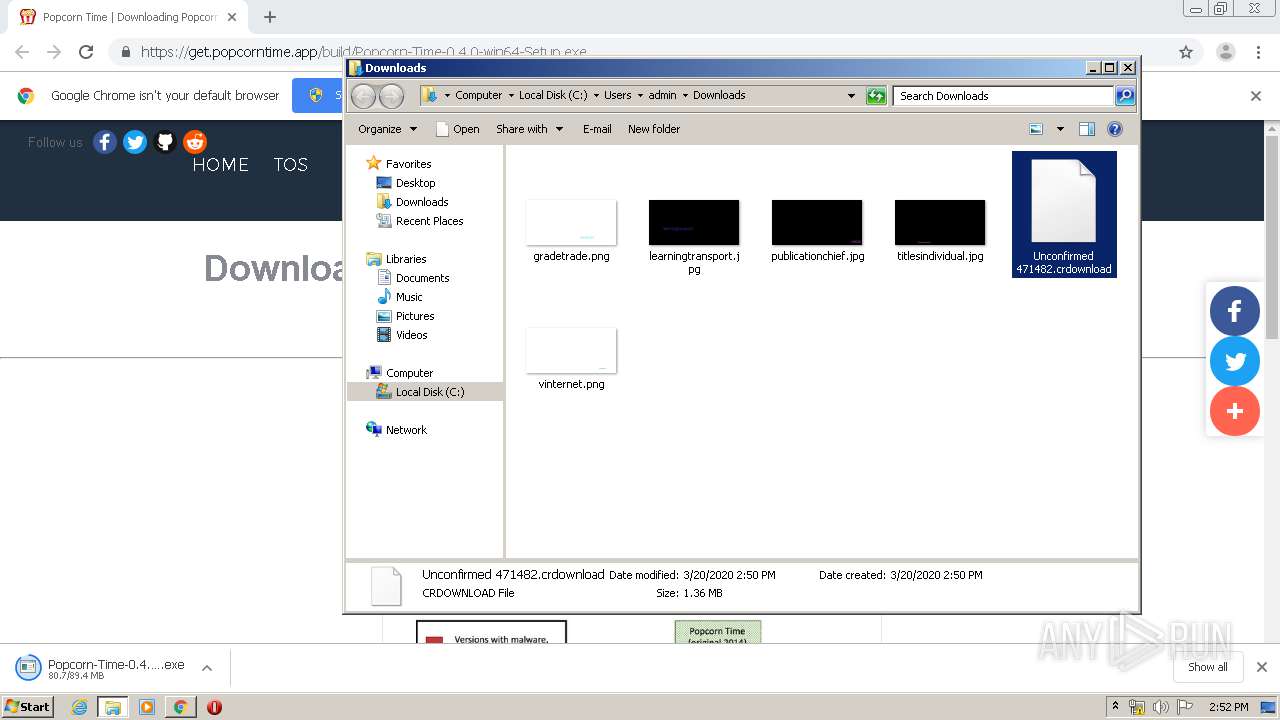Open the Chrome profile avatar

(x=1225, y=52)
